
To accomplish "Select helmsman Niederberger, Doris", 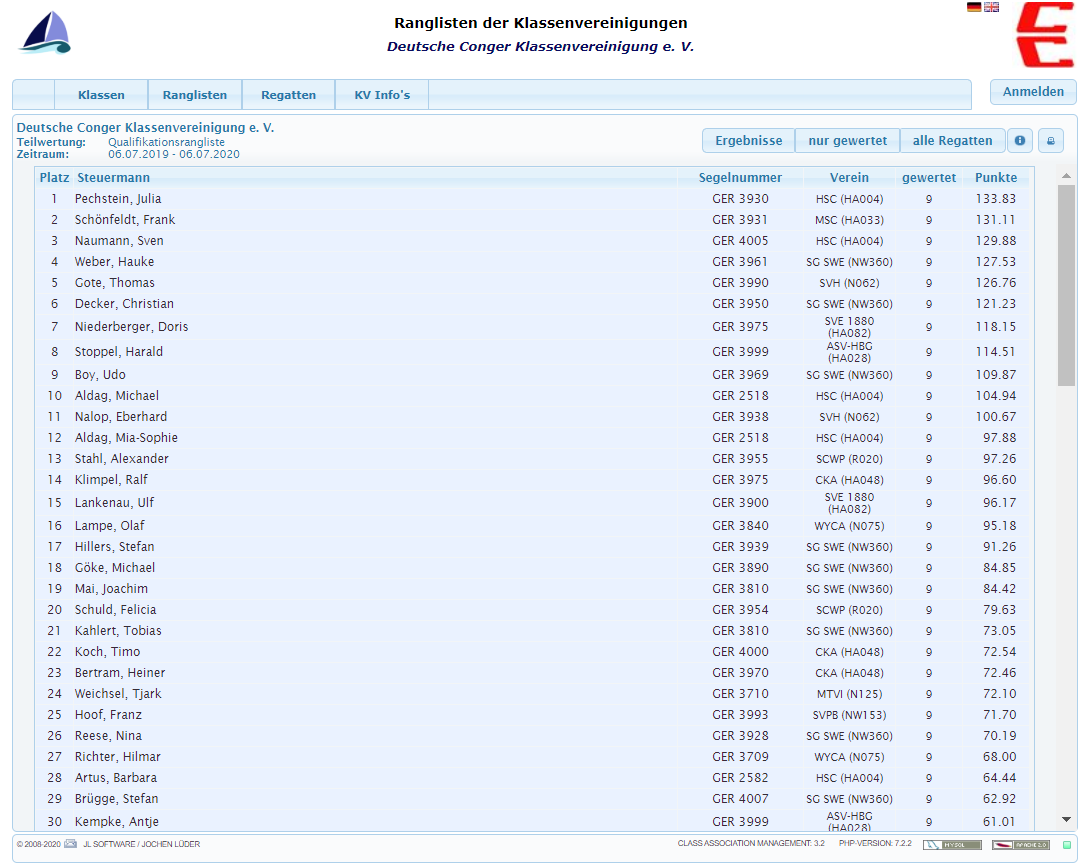I will [x=131, y=327].
